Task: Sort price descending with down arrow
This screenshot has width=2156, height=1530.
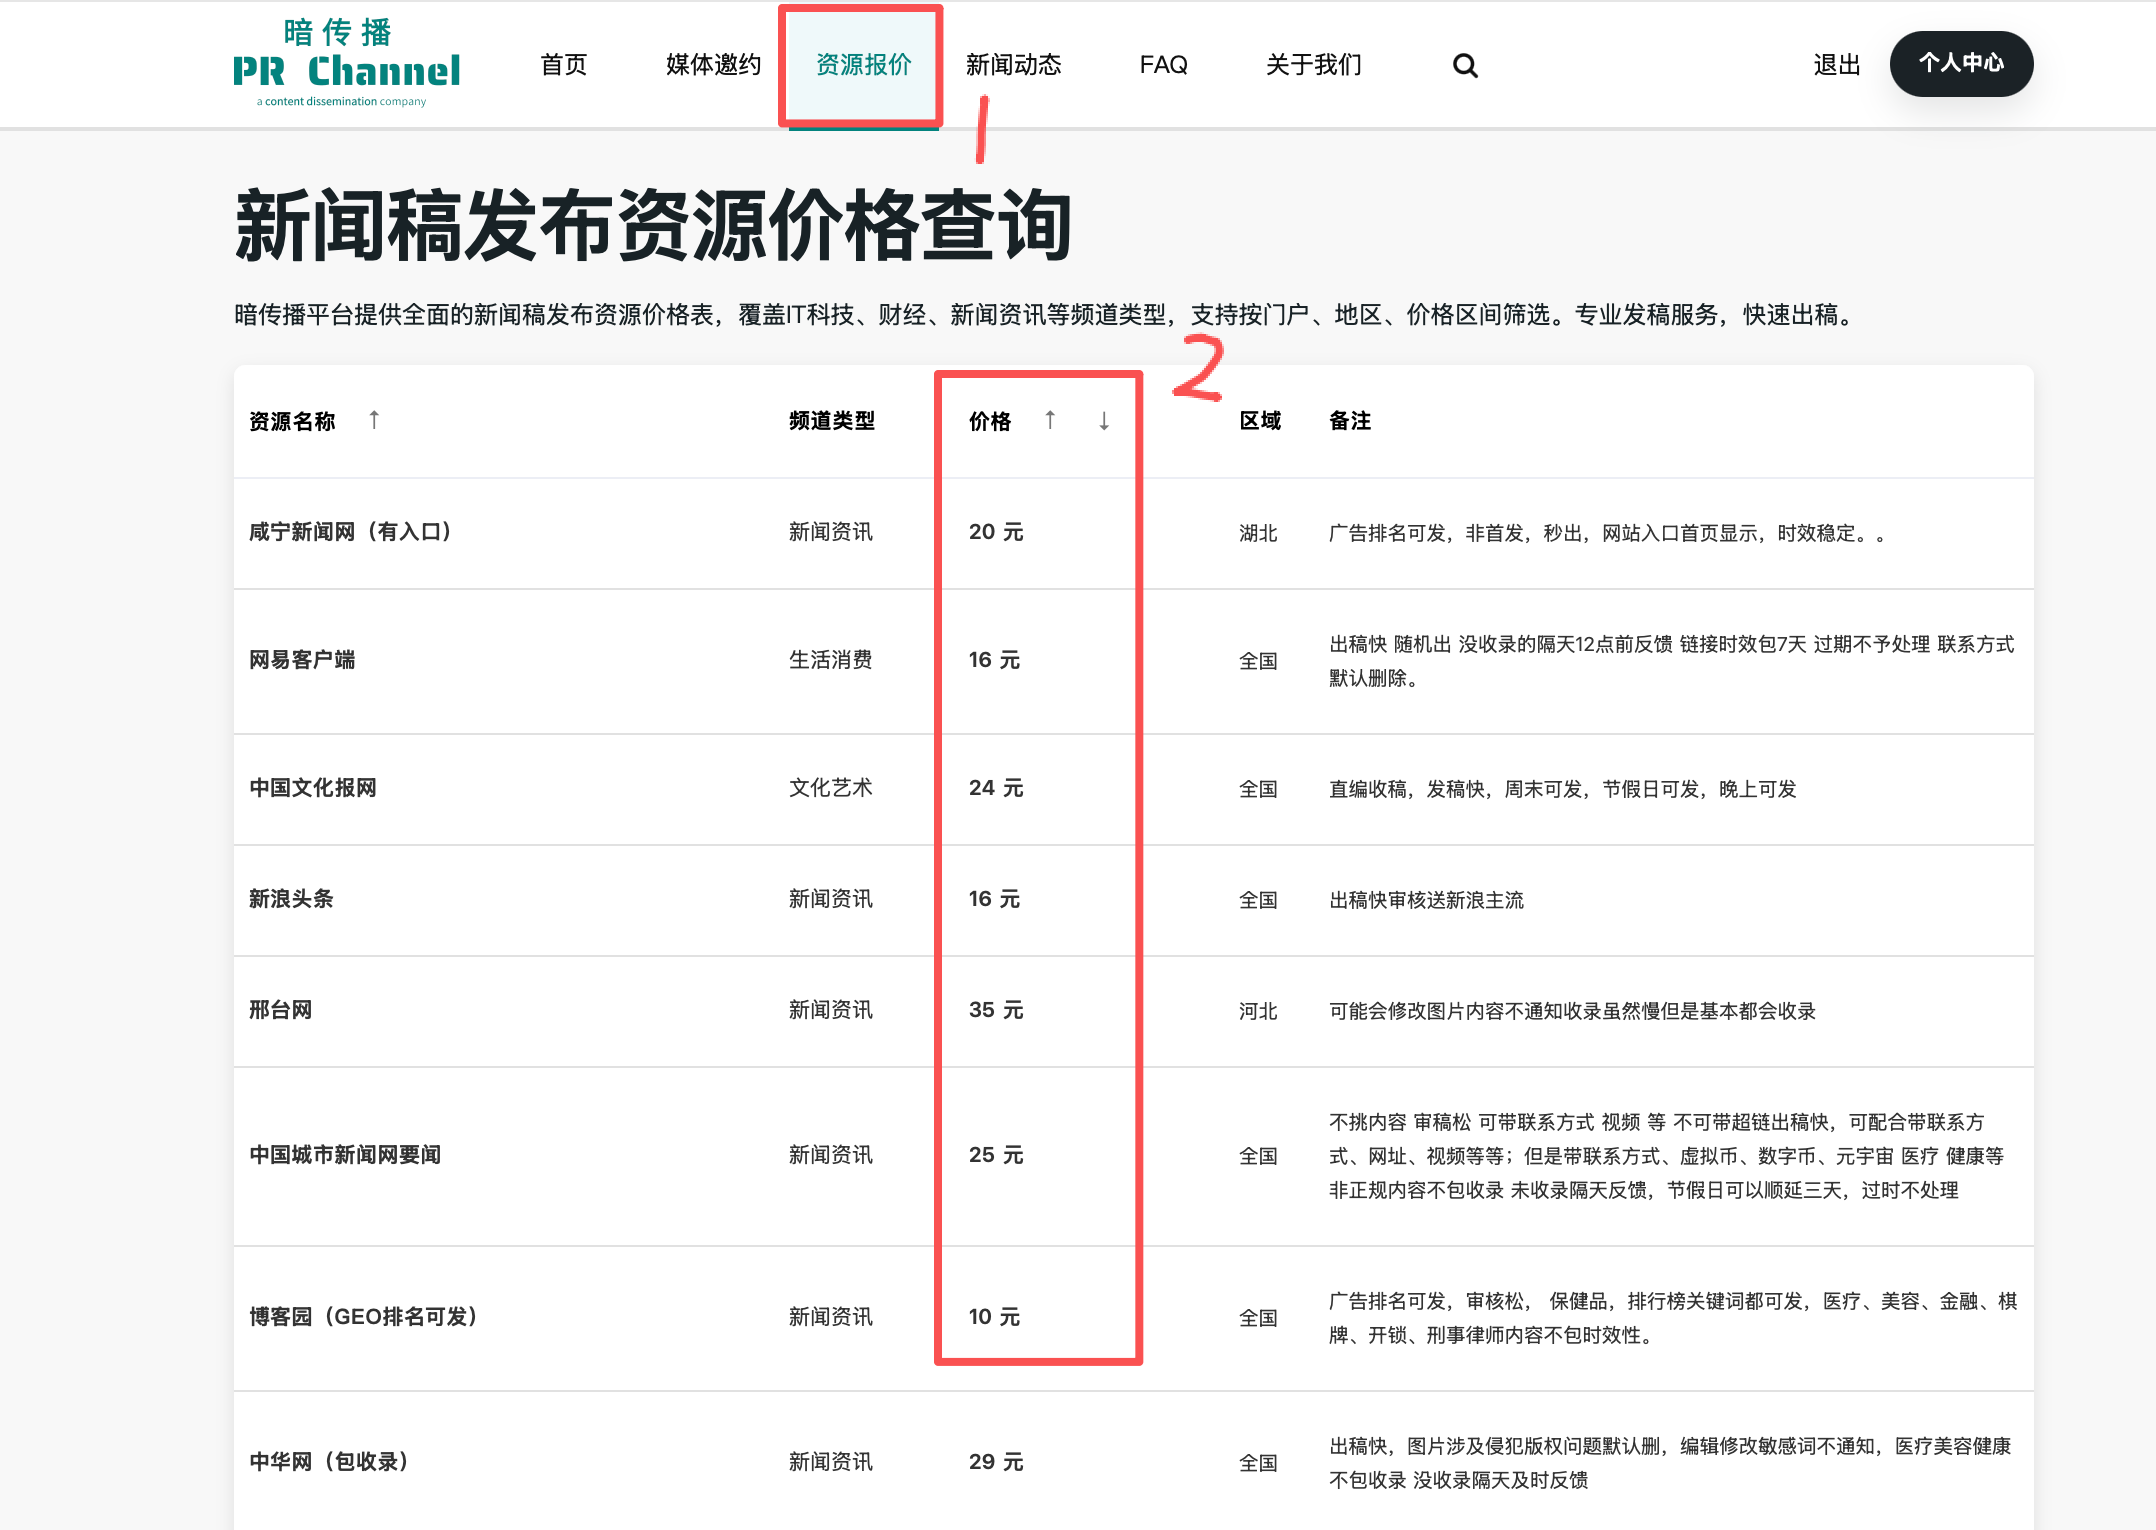Action: click(x=1104, y=421)
